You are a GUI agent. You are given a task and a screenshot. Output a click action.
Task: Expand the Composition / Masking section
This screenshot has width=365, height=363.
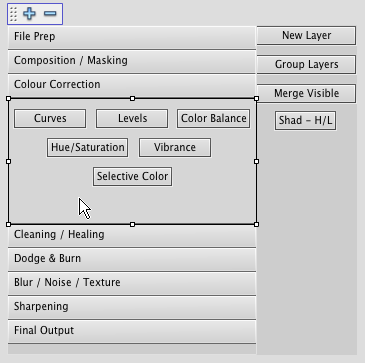tap(132, 61)
